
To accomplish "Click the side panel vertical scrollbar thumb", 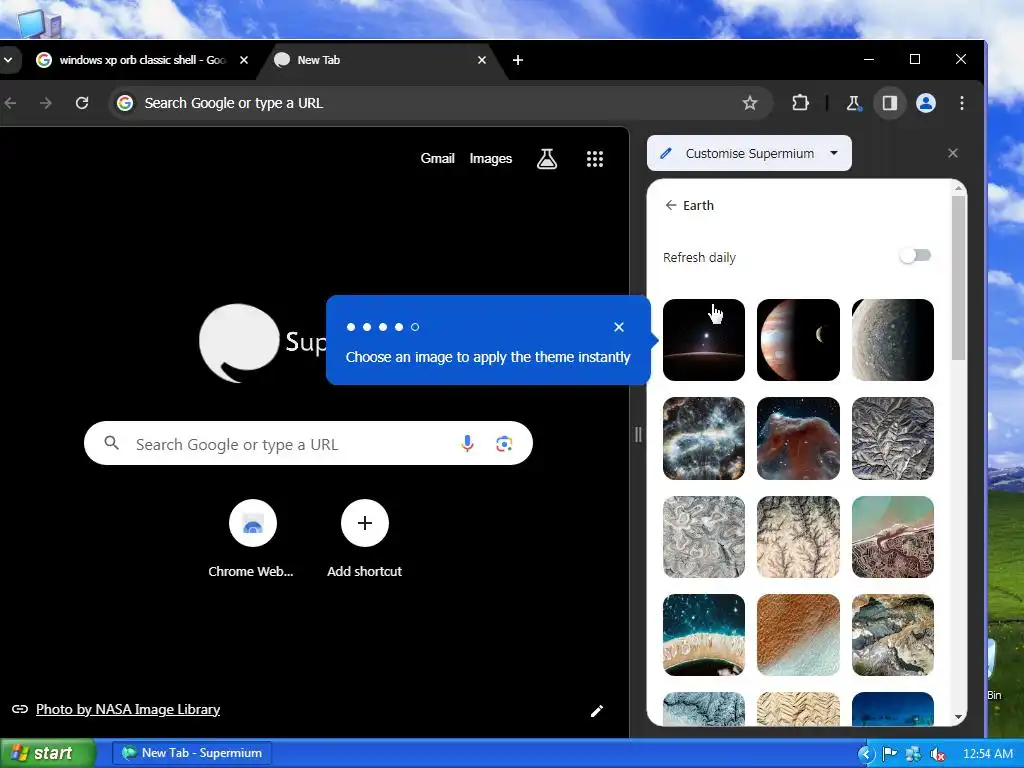I will tap(958, 278).
